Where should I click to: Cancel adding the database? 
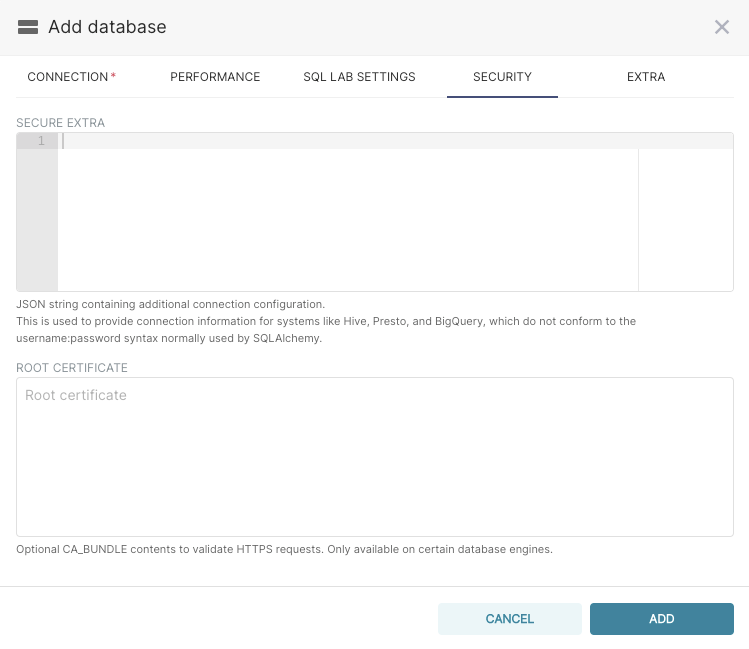click(510, 619)
